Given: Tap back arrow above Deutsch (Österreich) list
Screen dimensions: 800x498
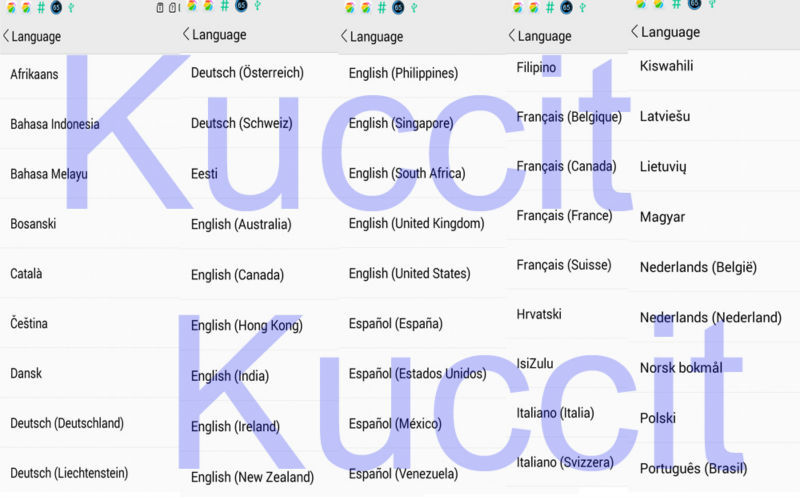Looking at the screenshot, I should click(186, 34).
